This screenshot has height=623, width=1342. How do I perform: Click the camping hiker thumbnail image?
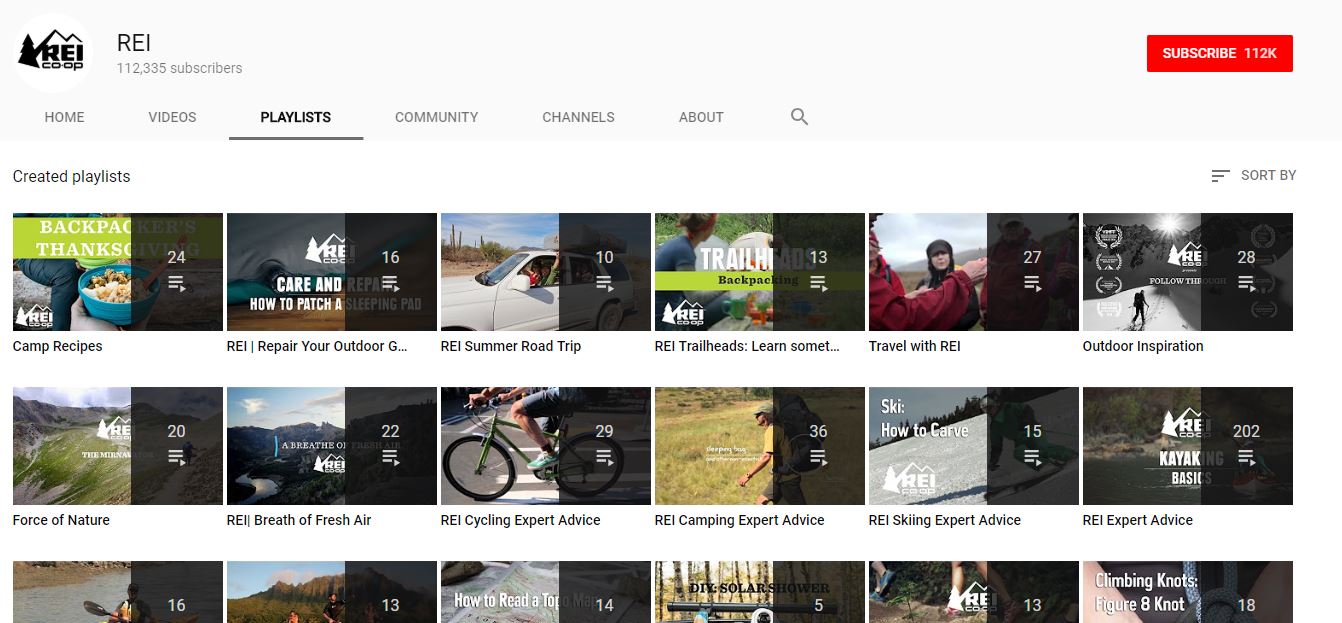[x=760, y=446]
